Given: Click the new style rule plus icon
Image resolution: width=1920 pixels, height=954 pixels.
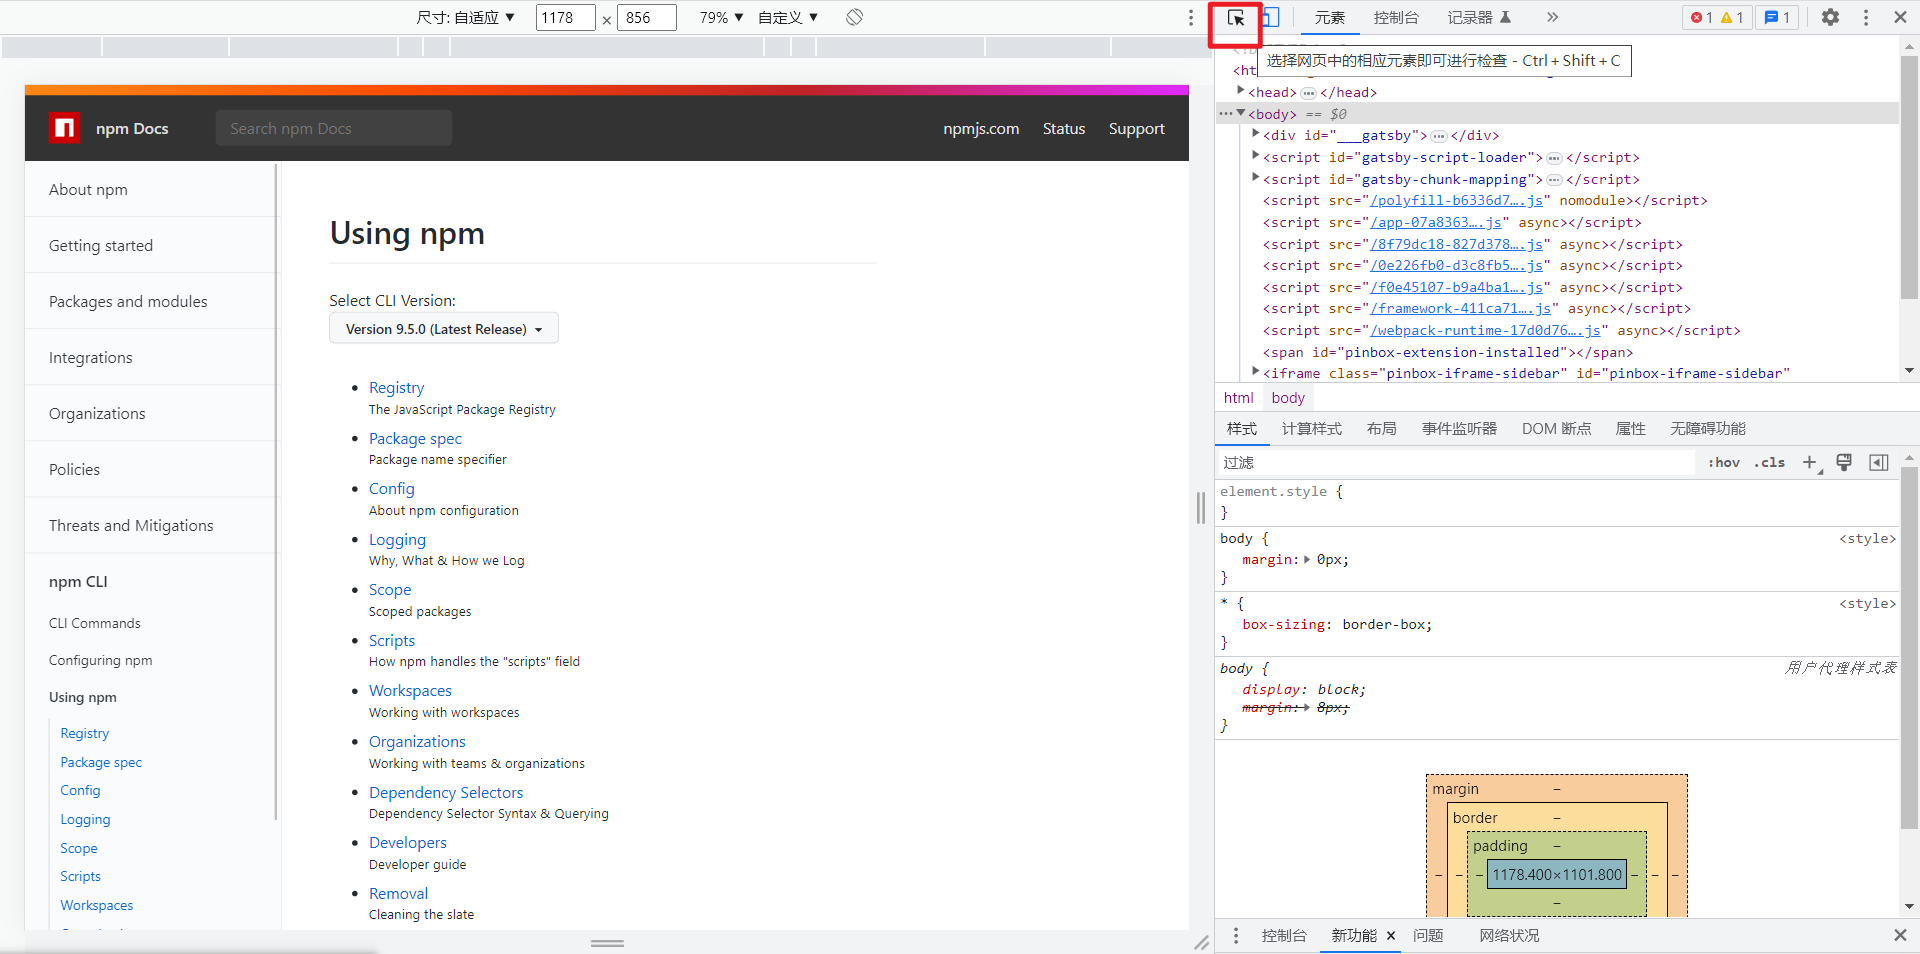Looking at the screenshot, I should pos(1810,462).
